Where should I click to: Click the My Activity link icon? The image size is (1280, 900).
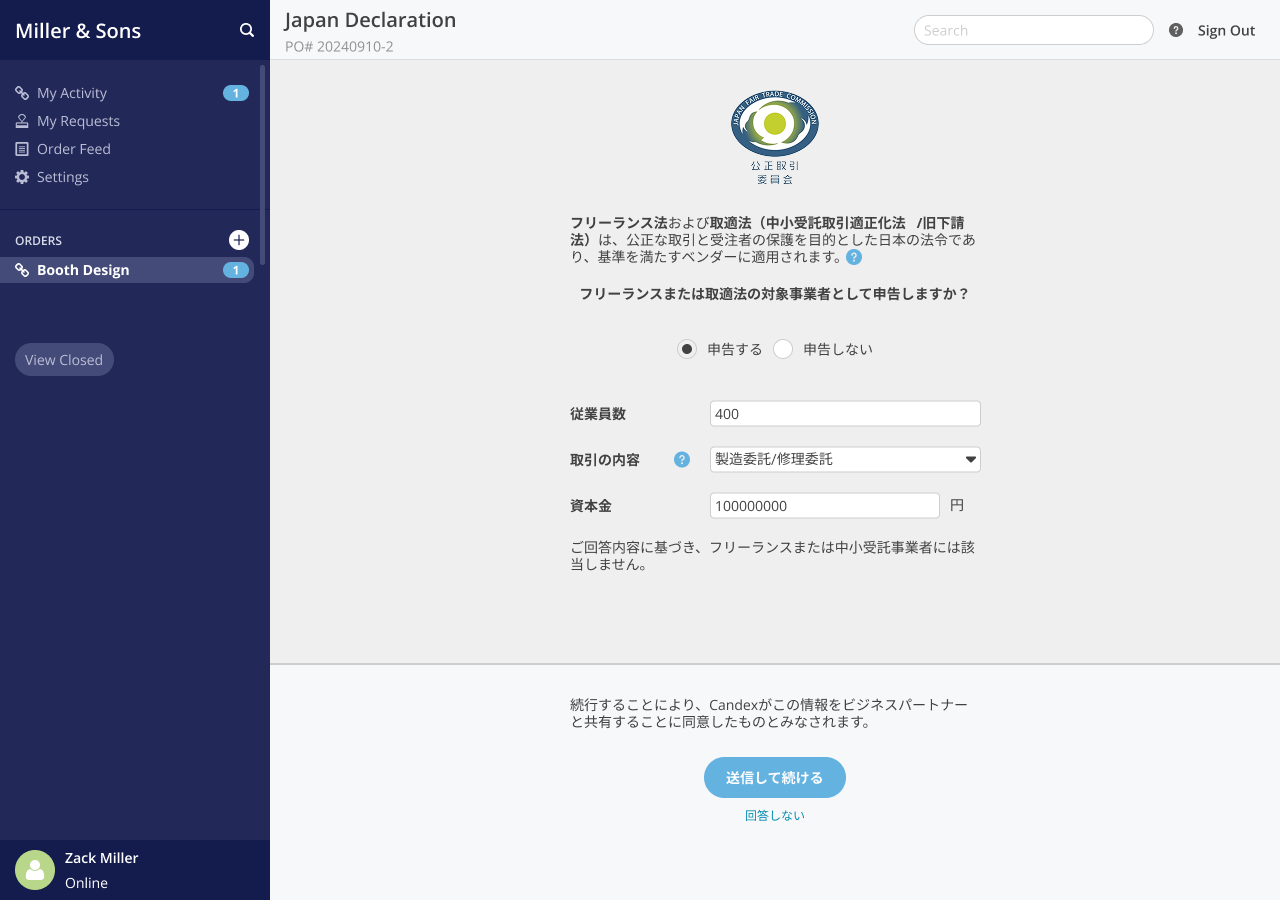click(x=22, y=93)
